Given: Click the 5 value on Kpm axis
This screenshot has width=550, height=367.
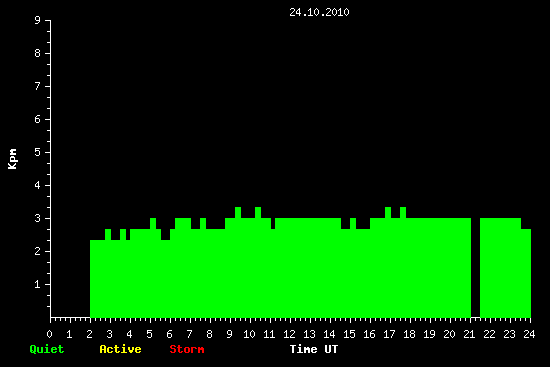Looking at the screenshot, I should (x=38, y=152).
